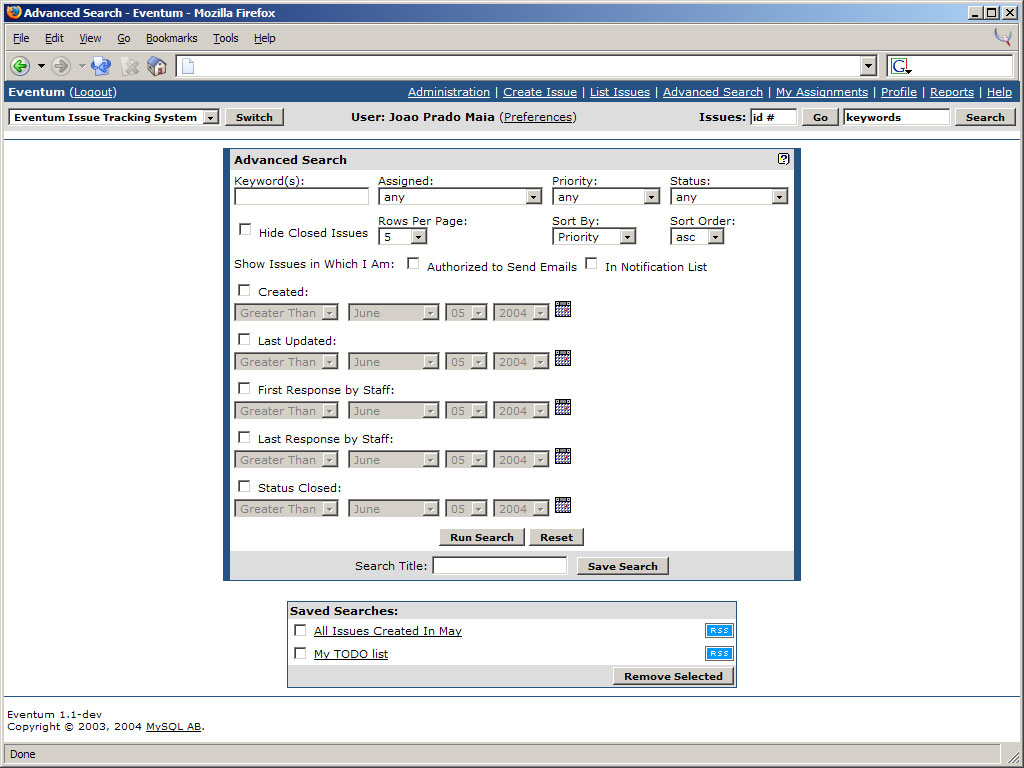
Task: Click the Run Search button
Action: coord(481,538)
